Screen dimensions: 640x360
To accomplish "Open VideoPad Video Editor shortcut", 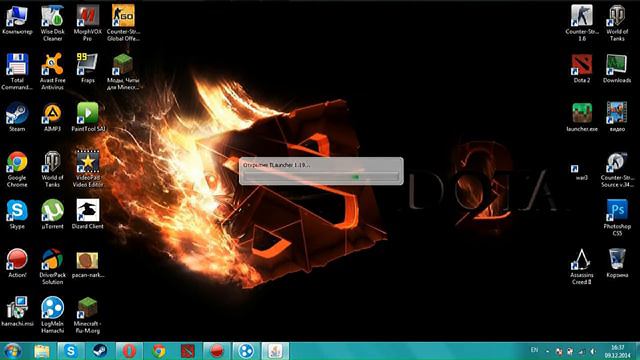I will click(87, 169).
